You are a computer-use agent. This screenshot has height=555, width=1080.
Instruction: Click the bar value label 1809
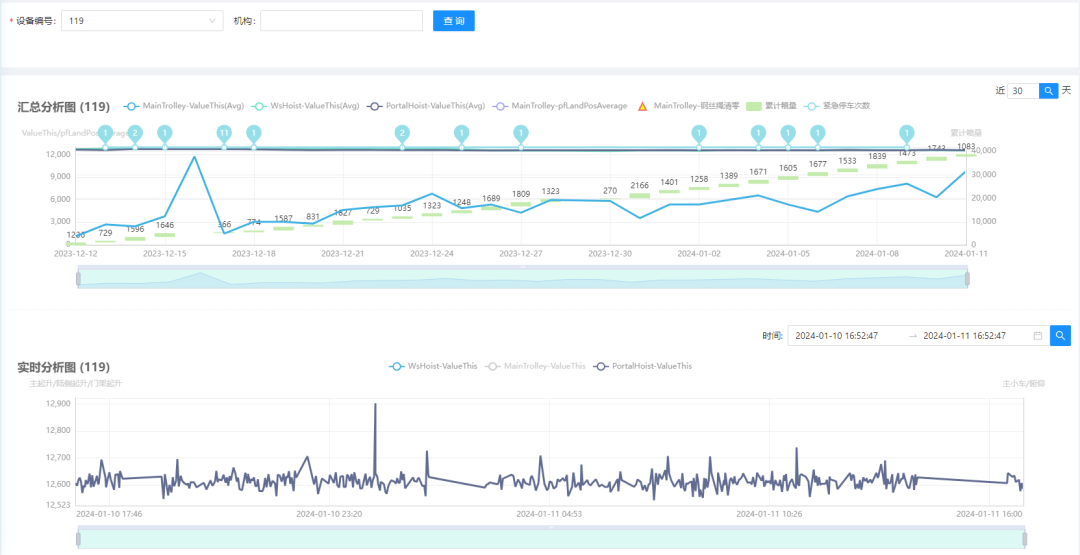click(521, 194)
